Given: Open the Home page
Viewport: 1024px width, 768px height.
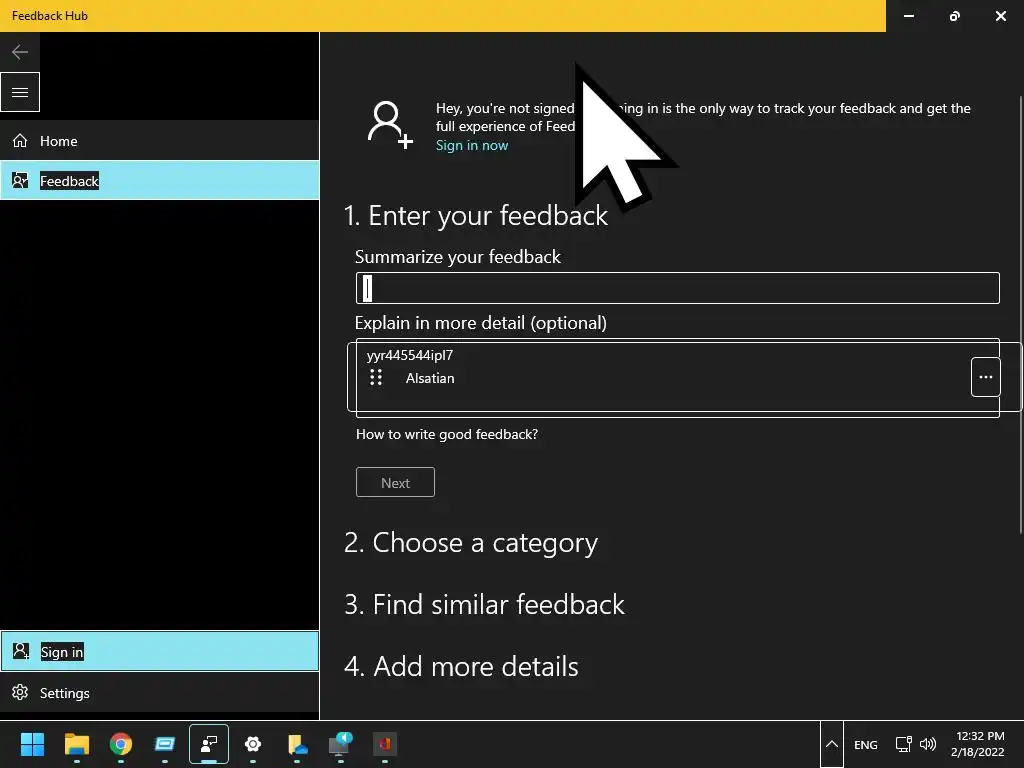Looking at the screenshot, I should tap(159, 140).
